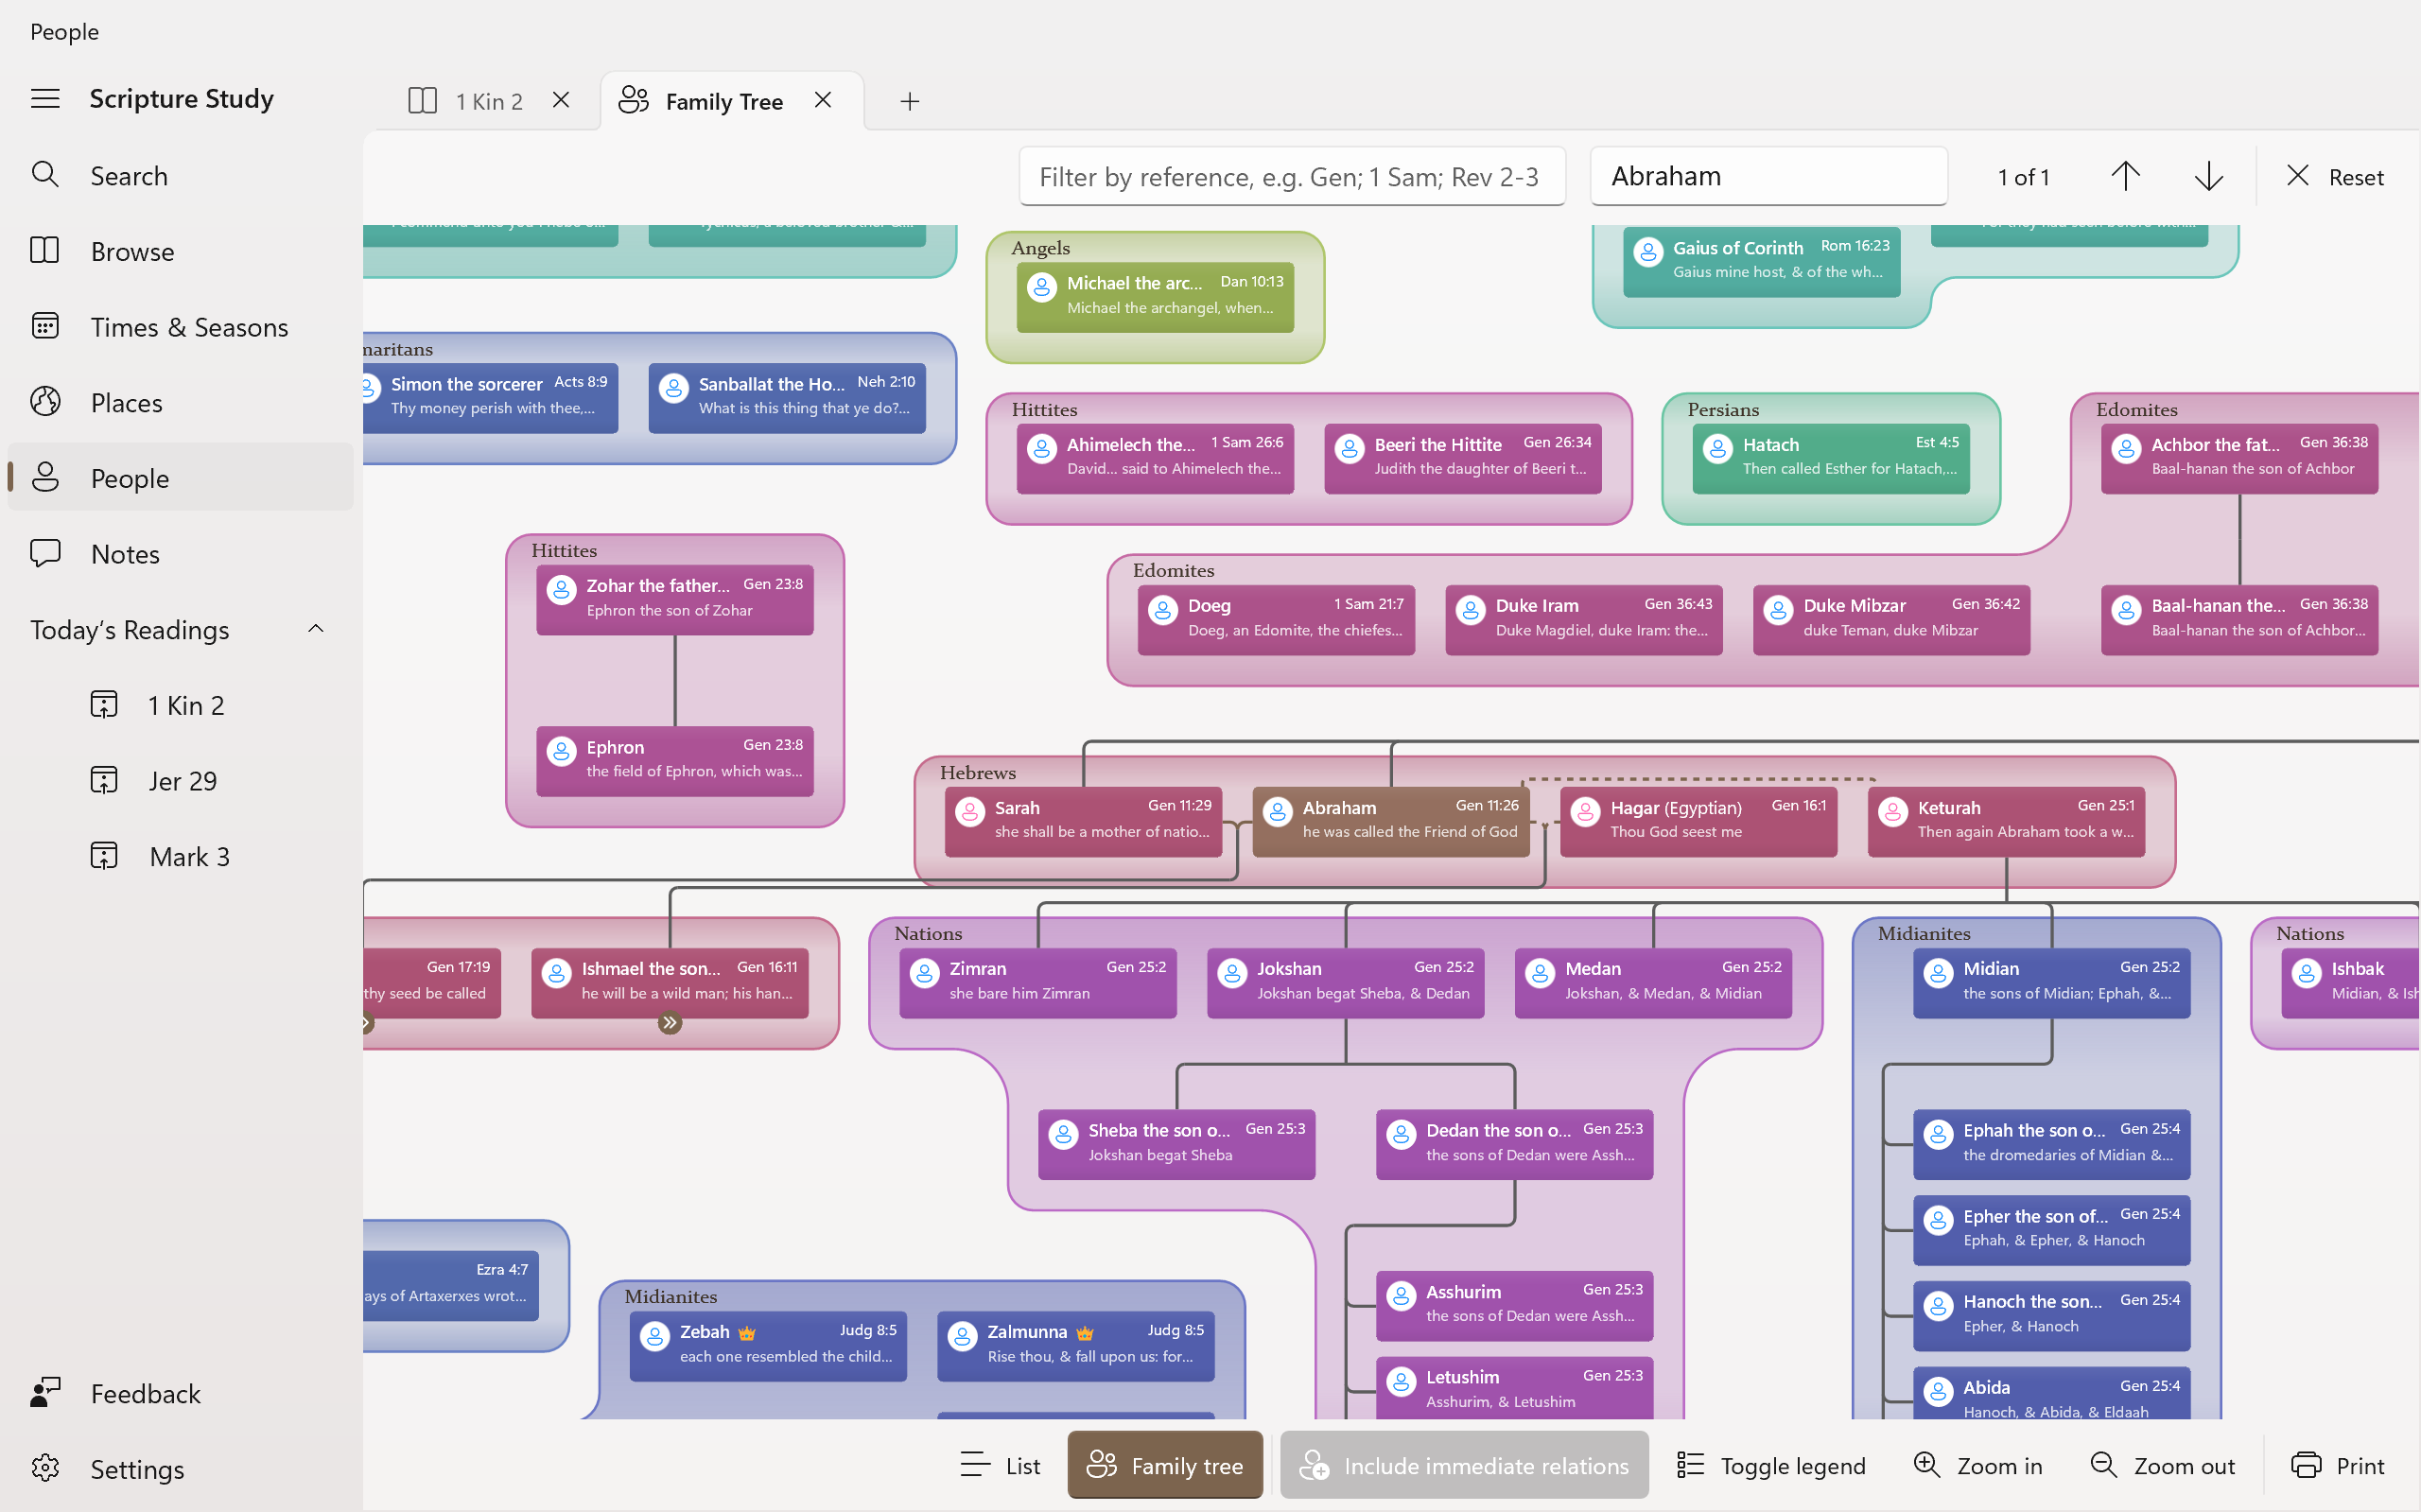The image size is (2421, 1512).
Task: Select Ahimelech the Hittite card
Action: click(x=1155, y=458)
